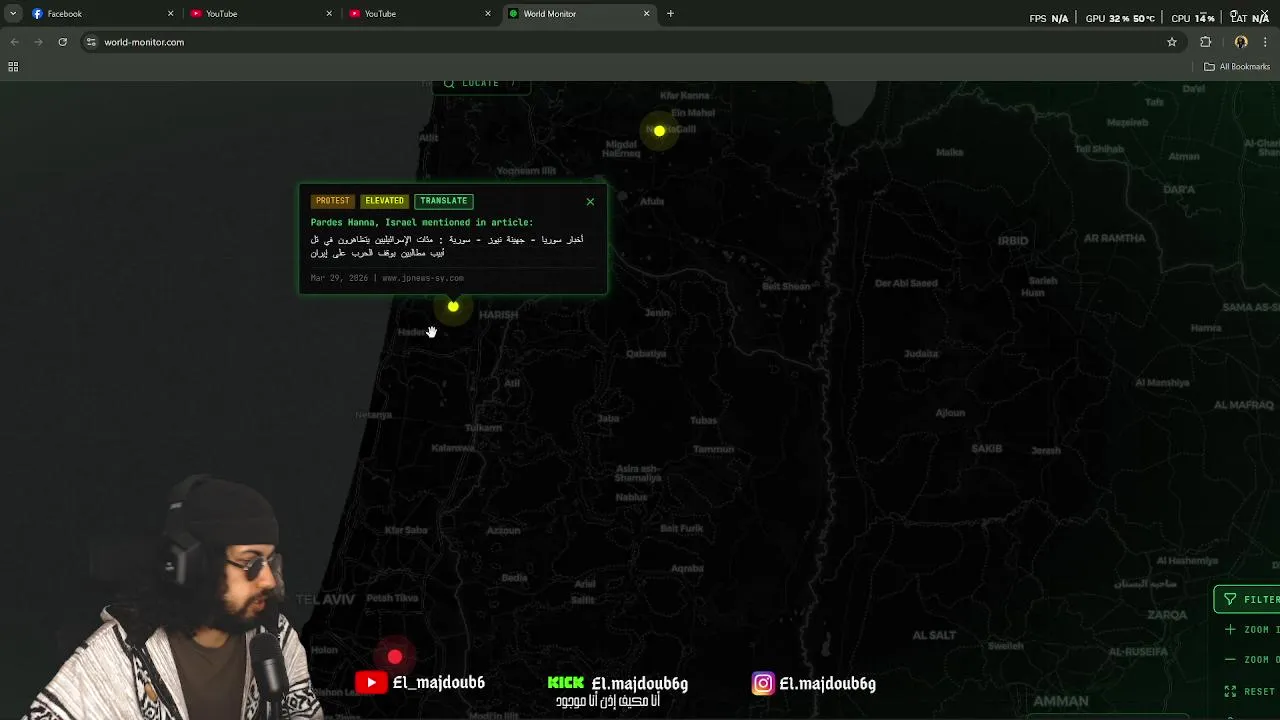Open the www.jpnews-sy.com source link

point(423,278)
